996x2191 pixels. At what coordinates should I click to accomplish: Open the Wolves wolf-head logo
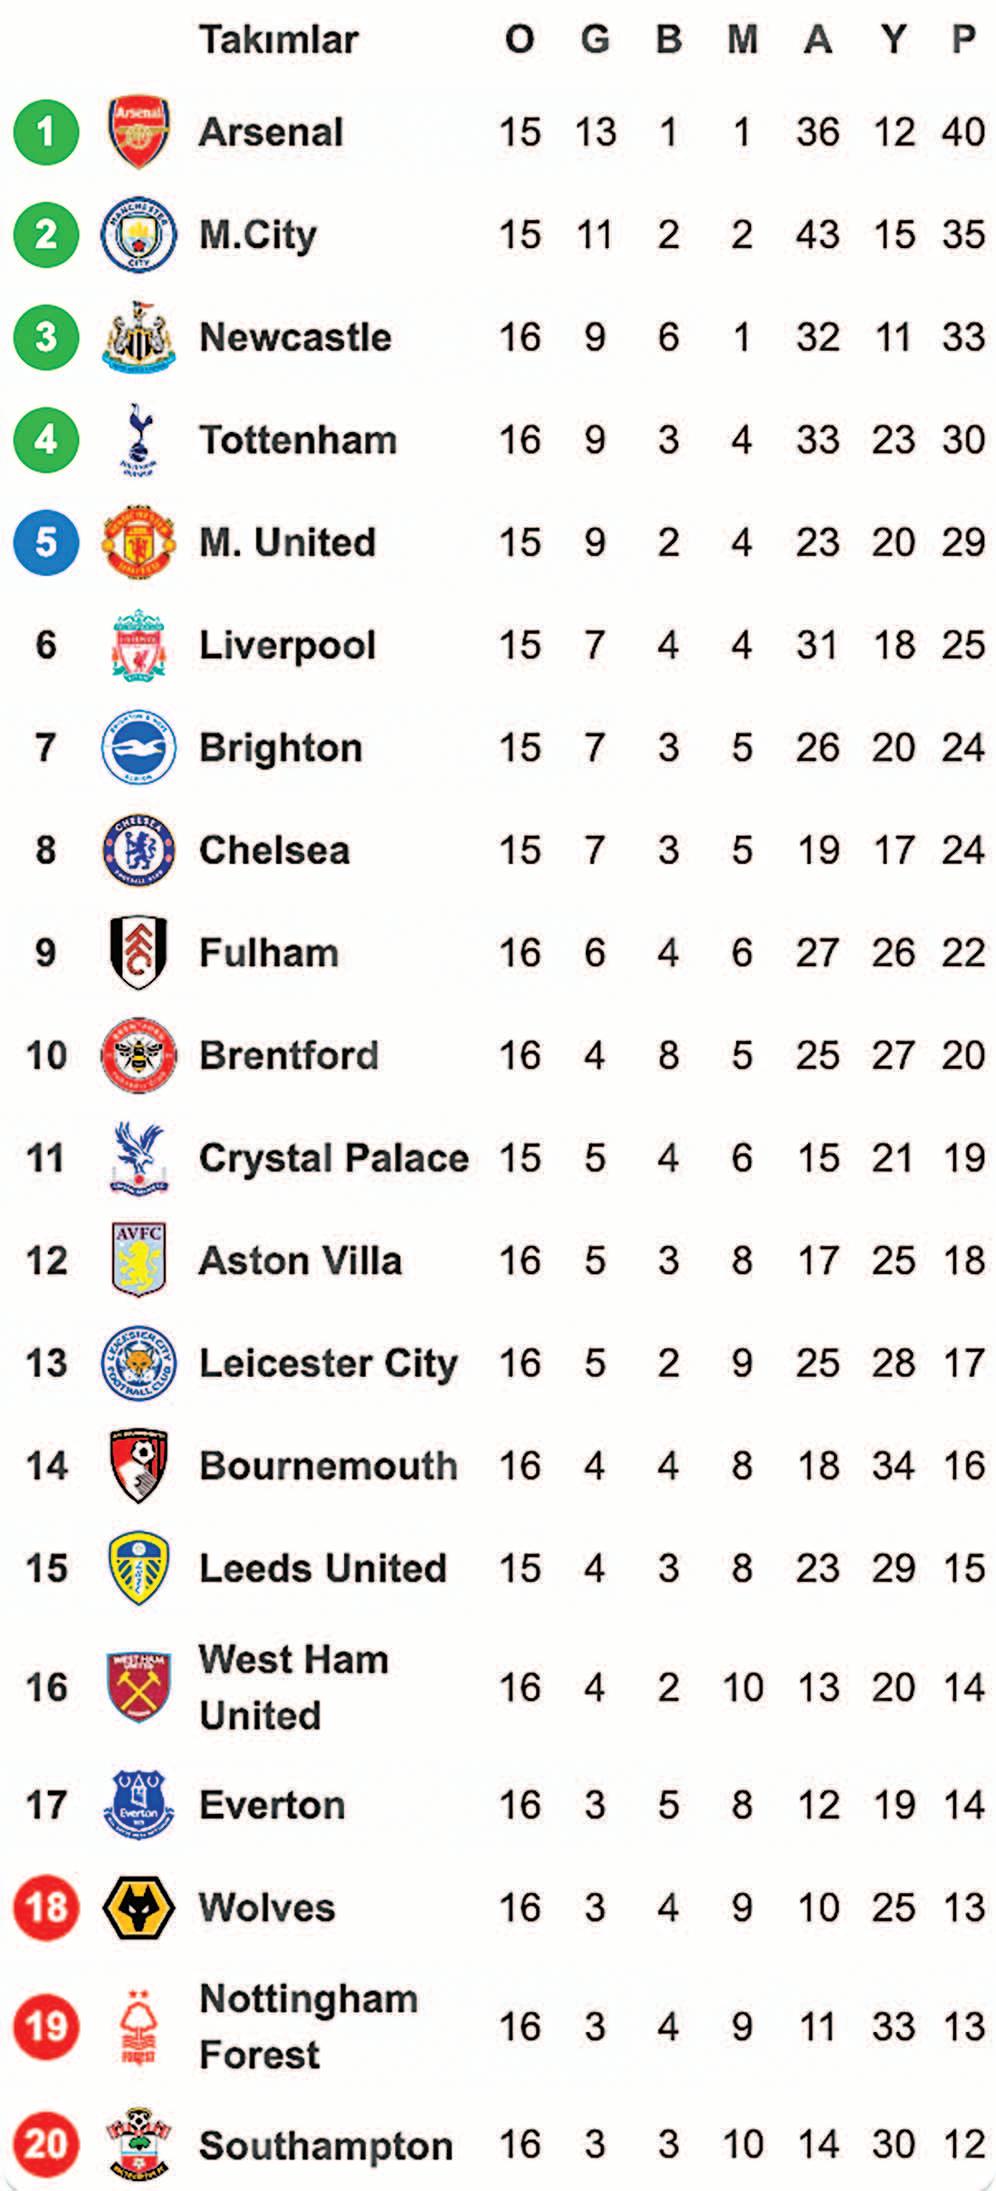point(139,1907)
